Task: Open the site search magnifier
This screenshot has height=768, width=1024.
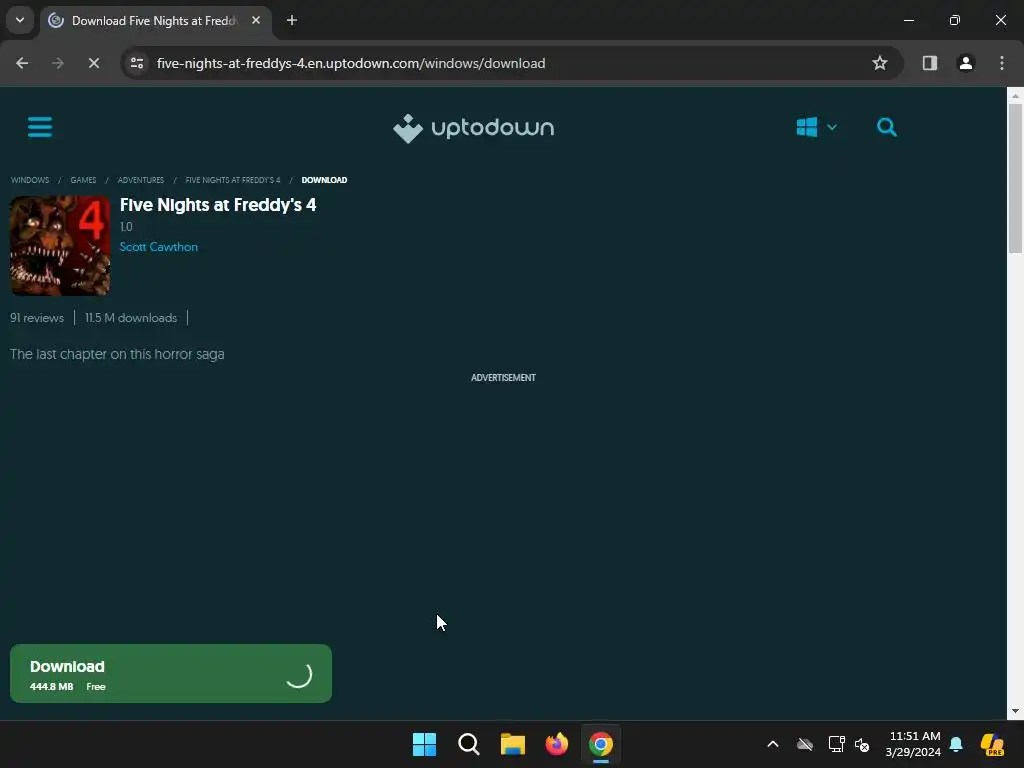Action: 886,127
